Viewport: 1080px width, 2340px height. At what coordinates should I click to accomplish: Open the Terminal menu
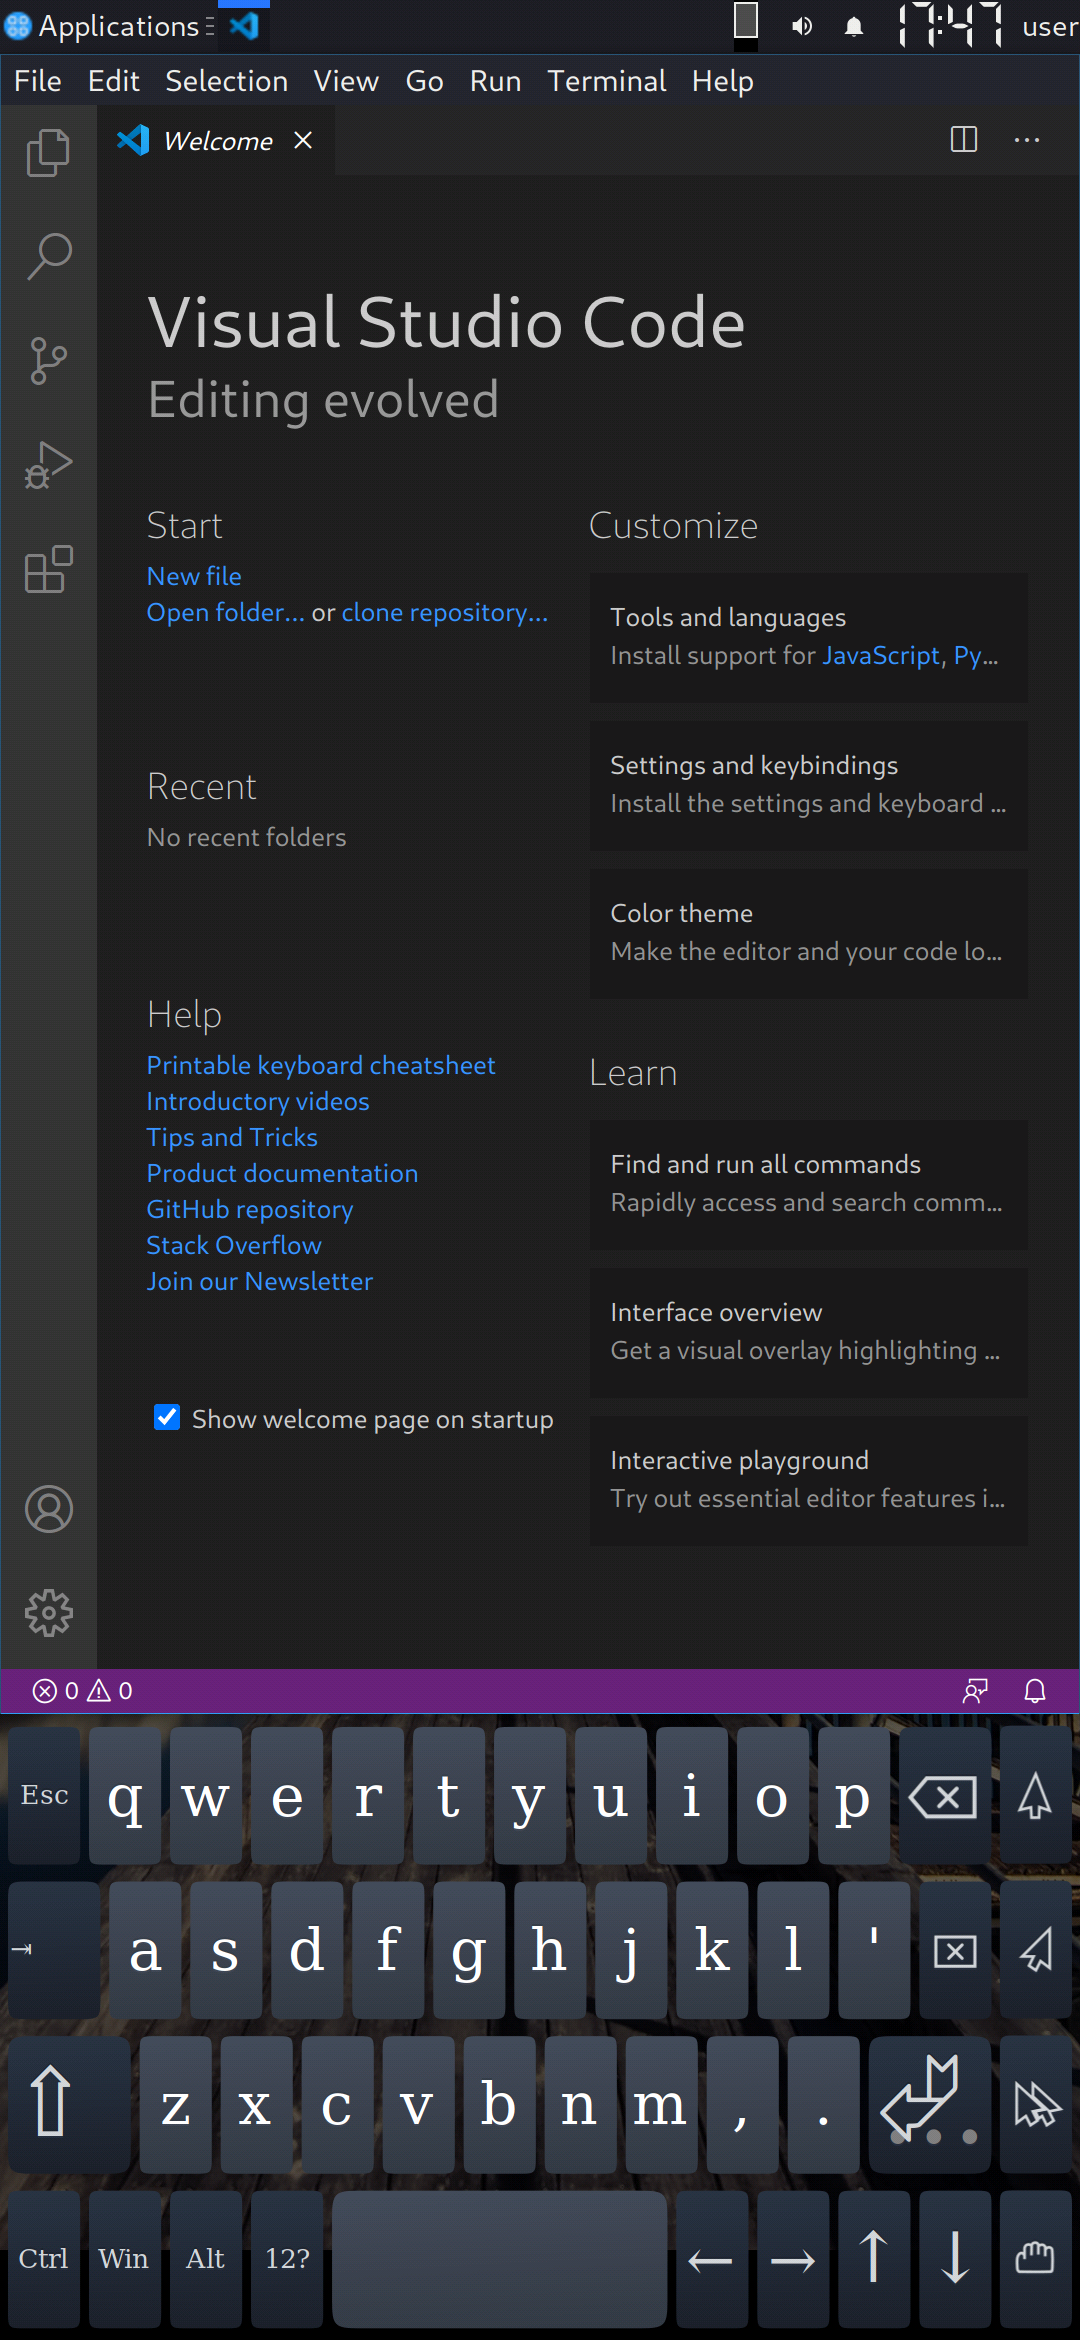[x=607, y=81]
